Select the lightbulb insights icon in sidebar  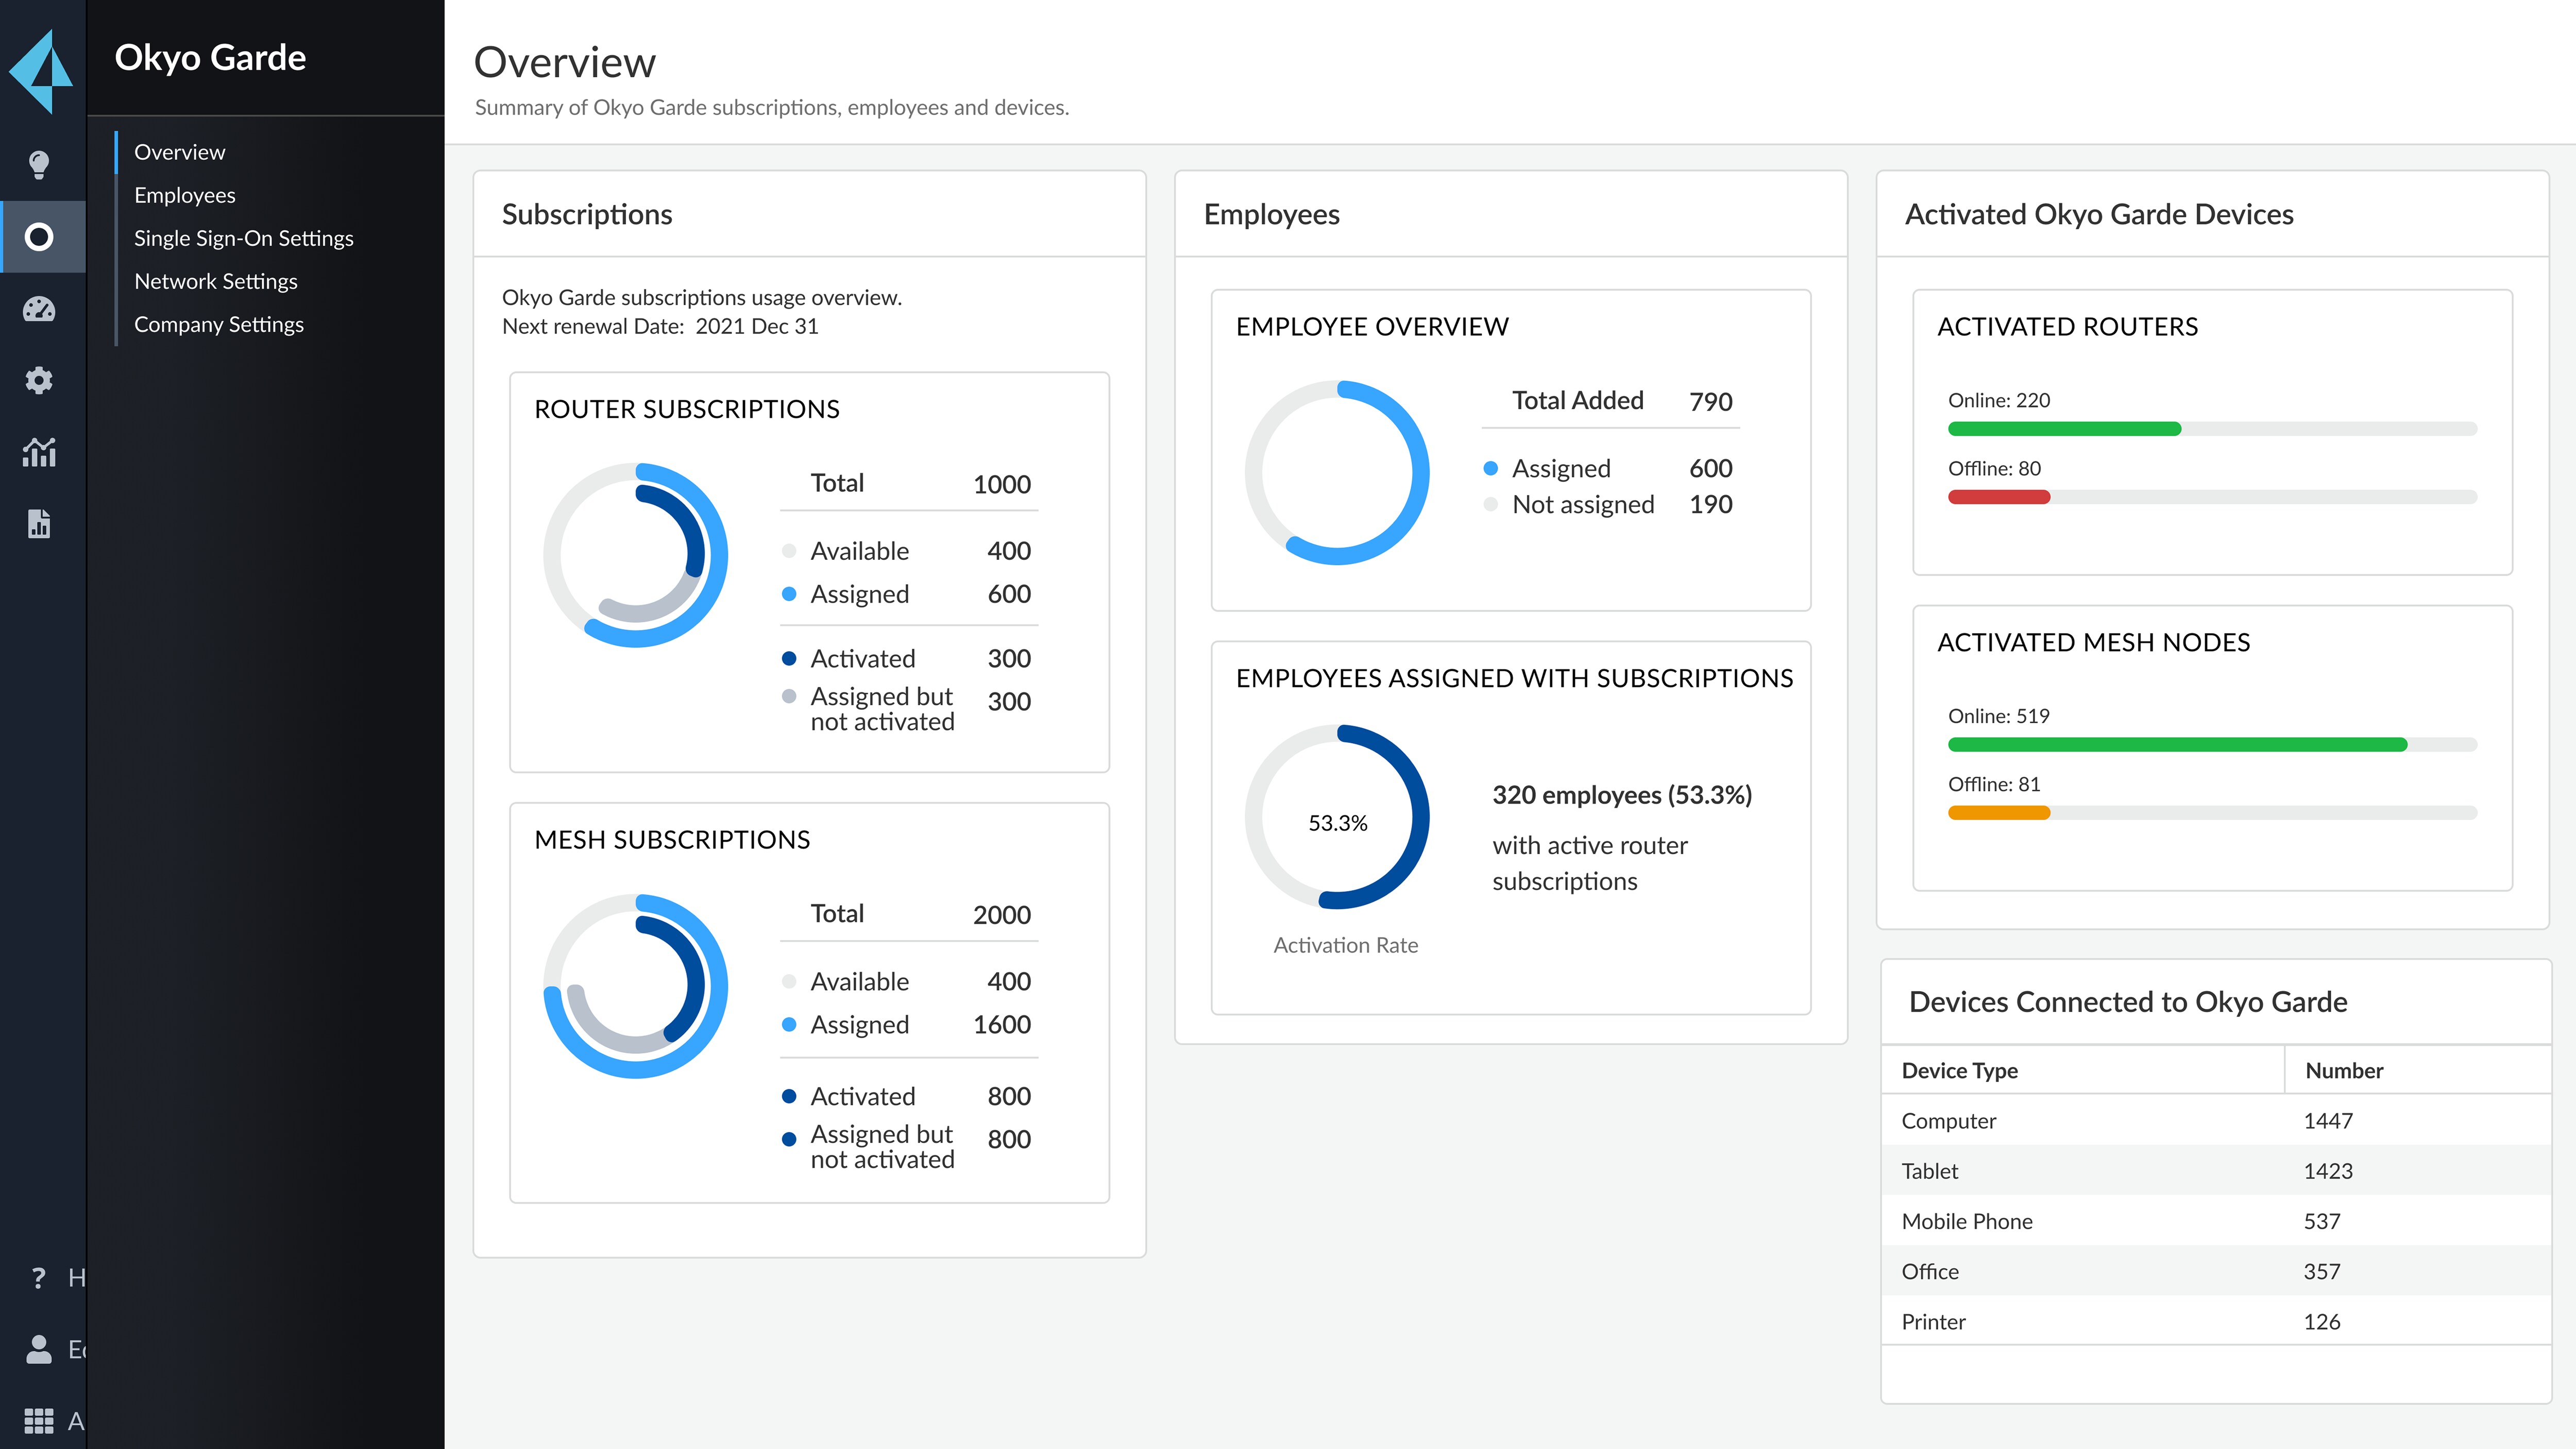pyautogui.click(x=39, y=166)
